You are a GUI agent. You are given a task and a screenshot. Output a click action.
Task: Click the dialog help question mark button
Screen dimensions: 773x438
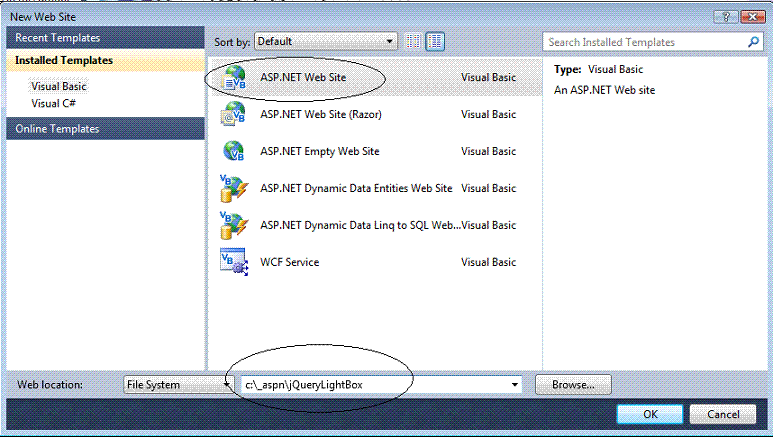(x=726, y=17)
